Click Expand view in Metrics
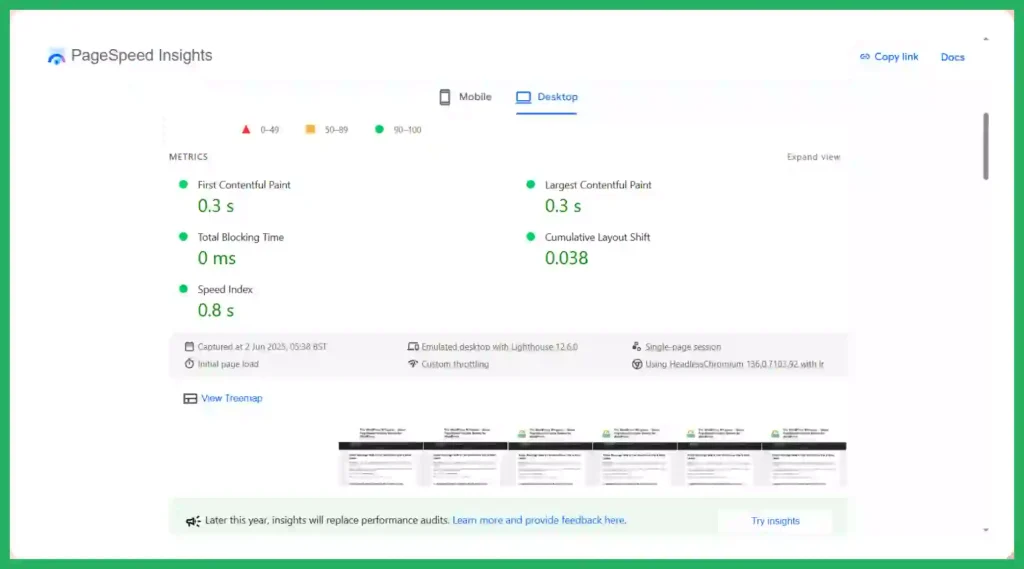 [813, 157]
